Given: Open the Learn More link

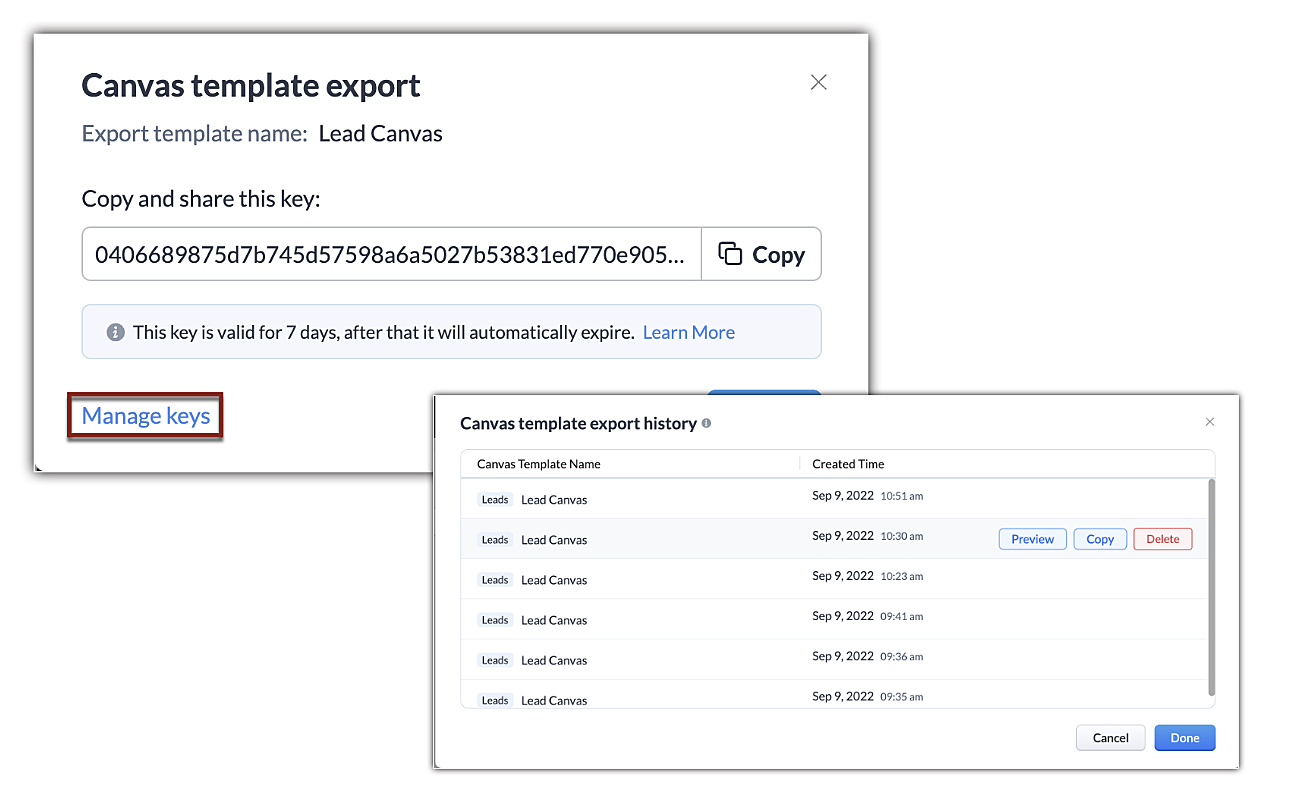Looking at the screenshot, I should tap(688, 332).
